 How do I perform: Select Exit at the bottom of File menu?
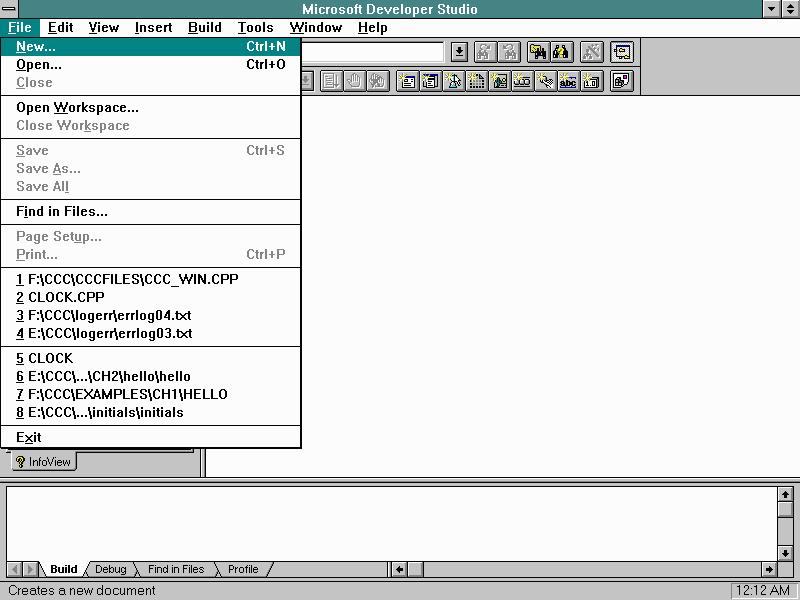click(28, 437)
